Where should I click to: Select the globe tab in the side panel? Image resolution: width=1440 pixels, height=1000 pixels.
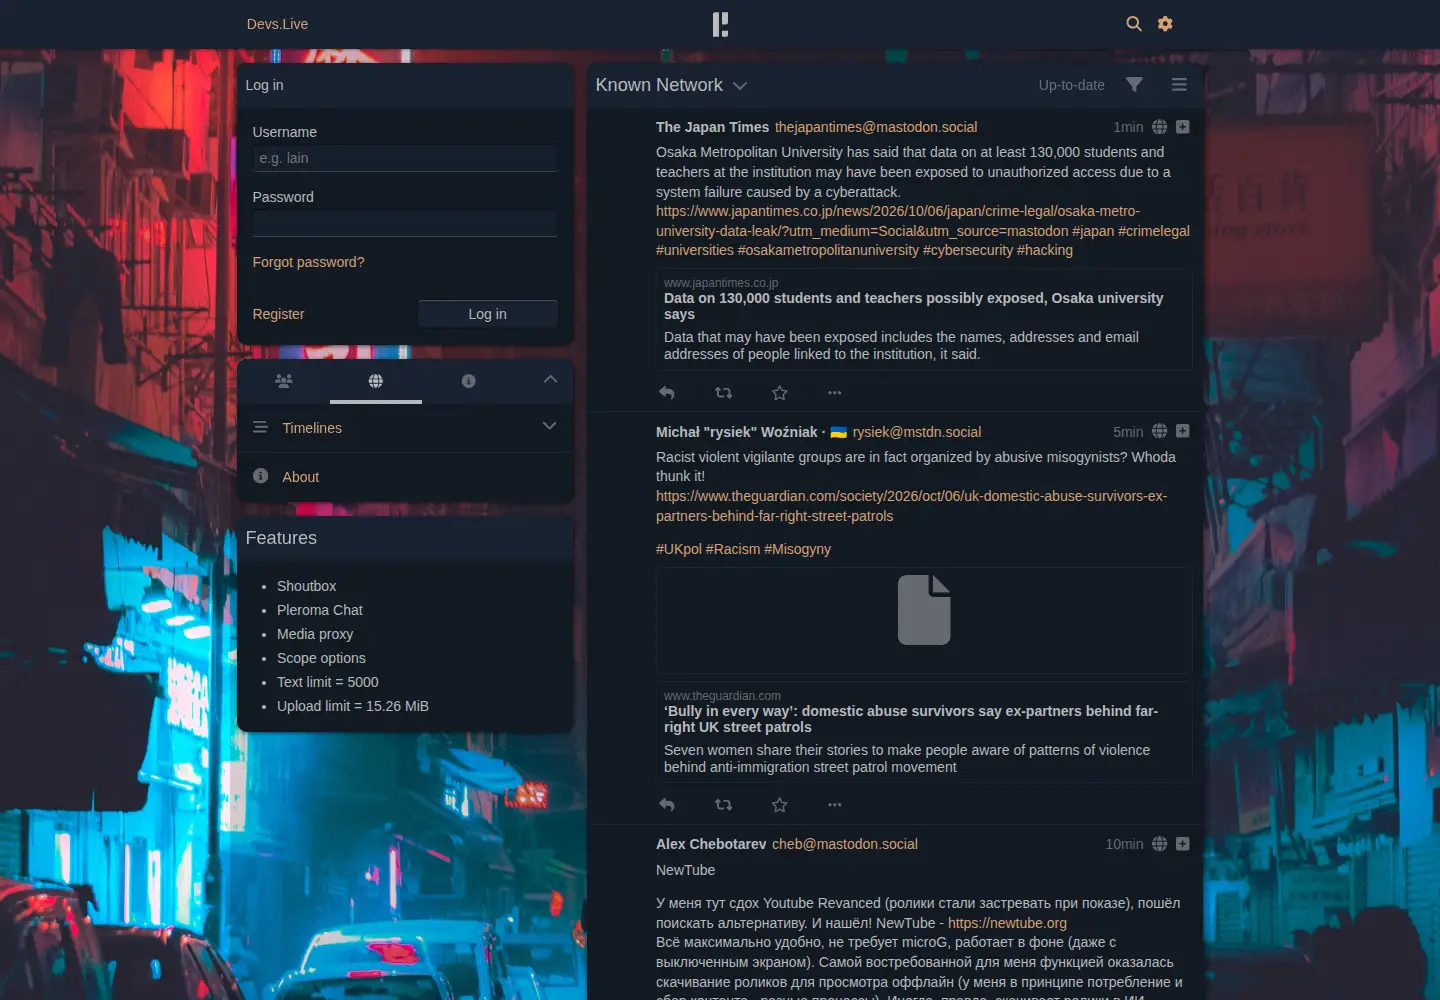click(x=376, y=381)
